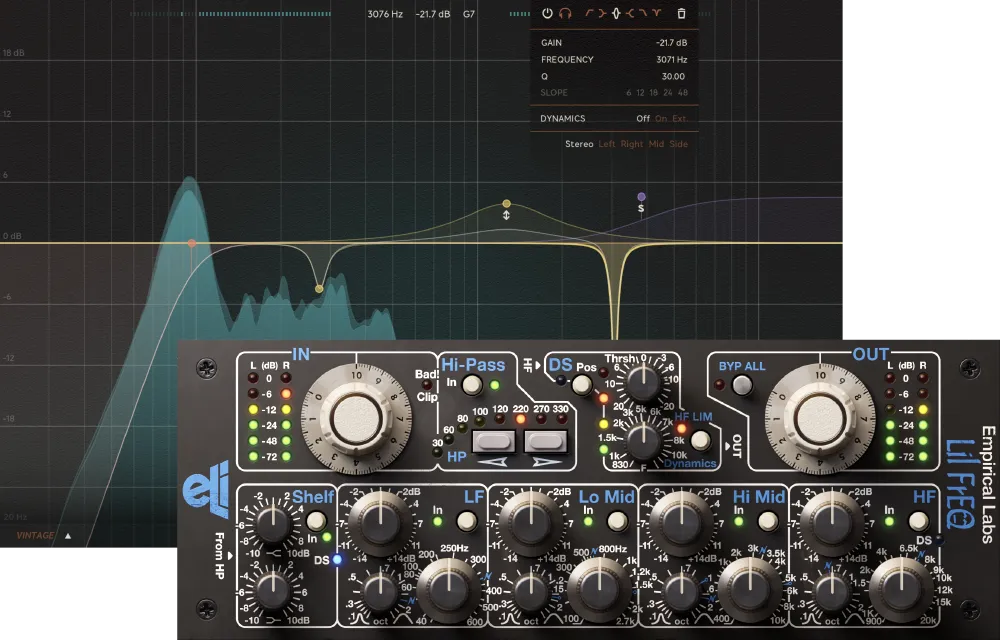Engage the Hi-Pass In button
The width and height of the screenshot is (1000, 640).
tap(471, 384)
